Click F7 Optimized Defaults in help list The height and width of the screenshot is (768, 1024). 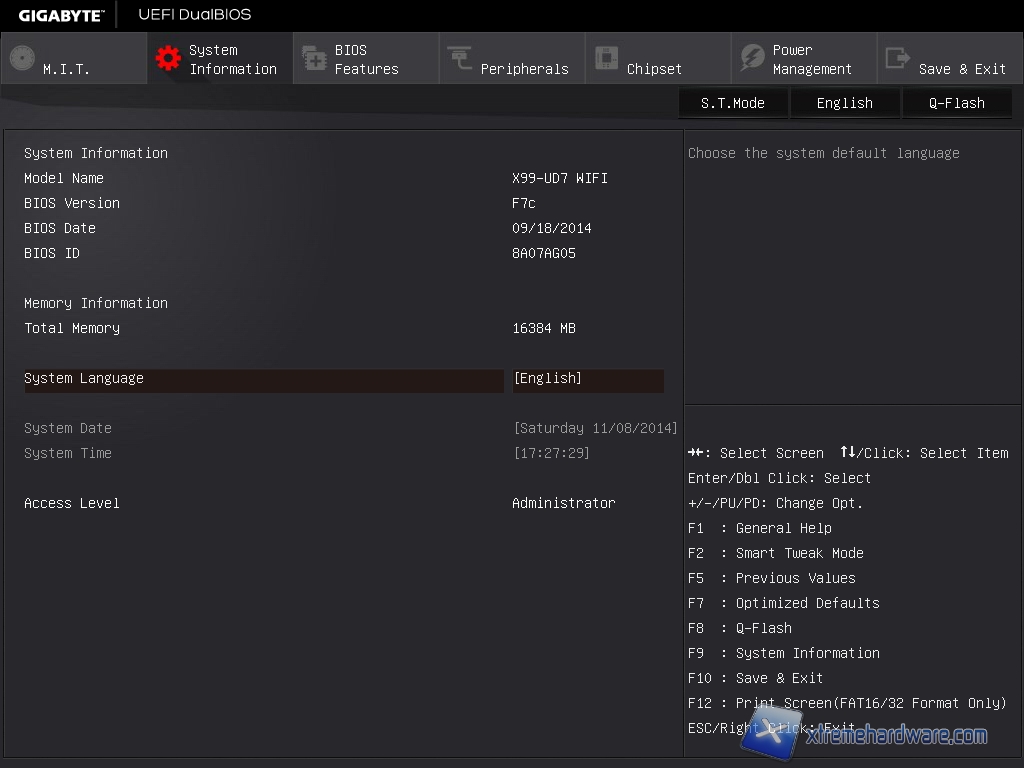click(x=783, y=603)
